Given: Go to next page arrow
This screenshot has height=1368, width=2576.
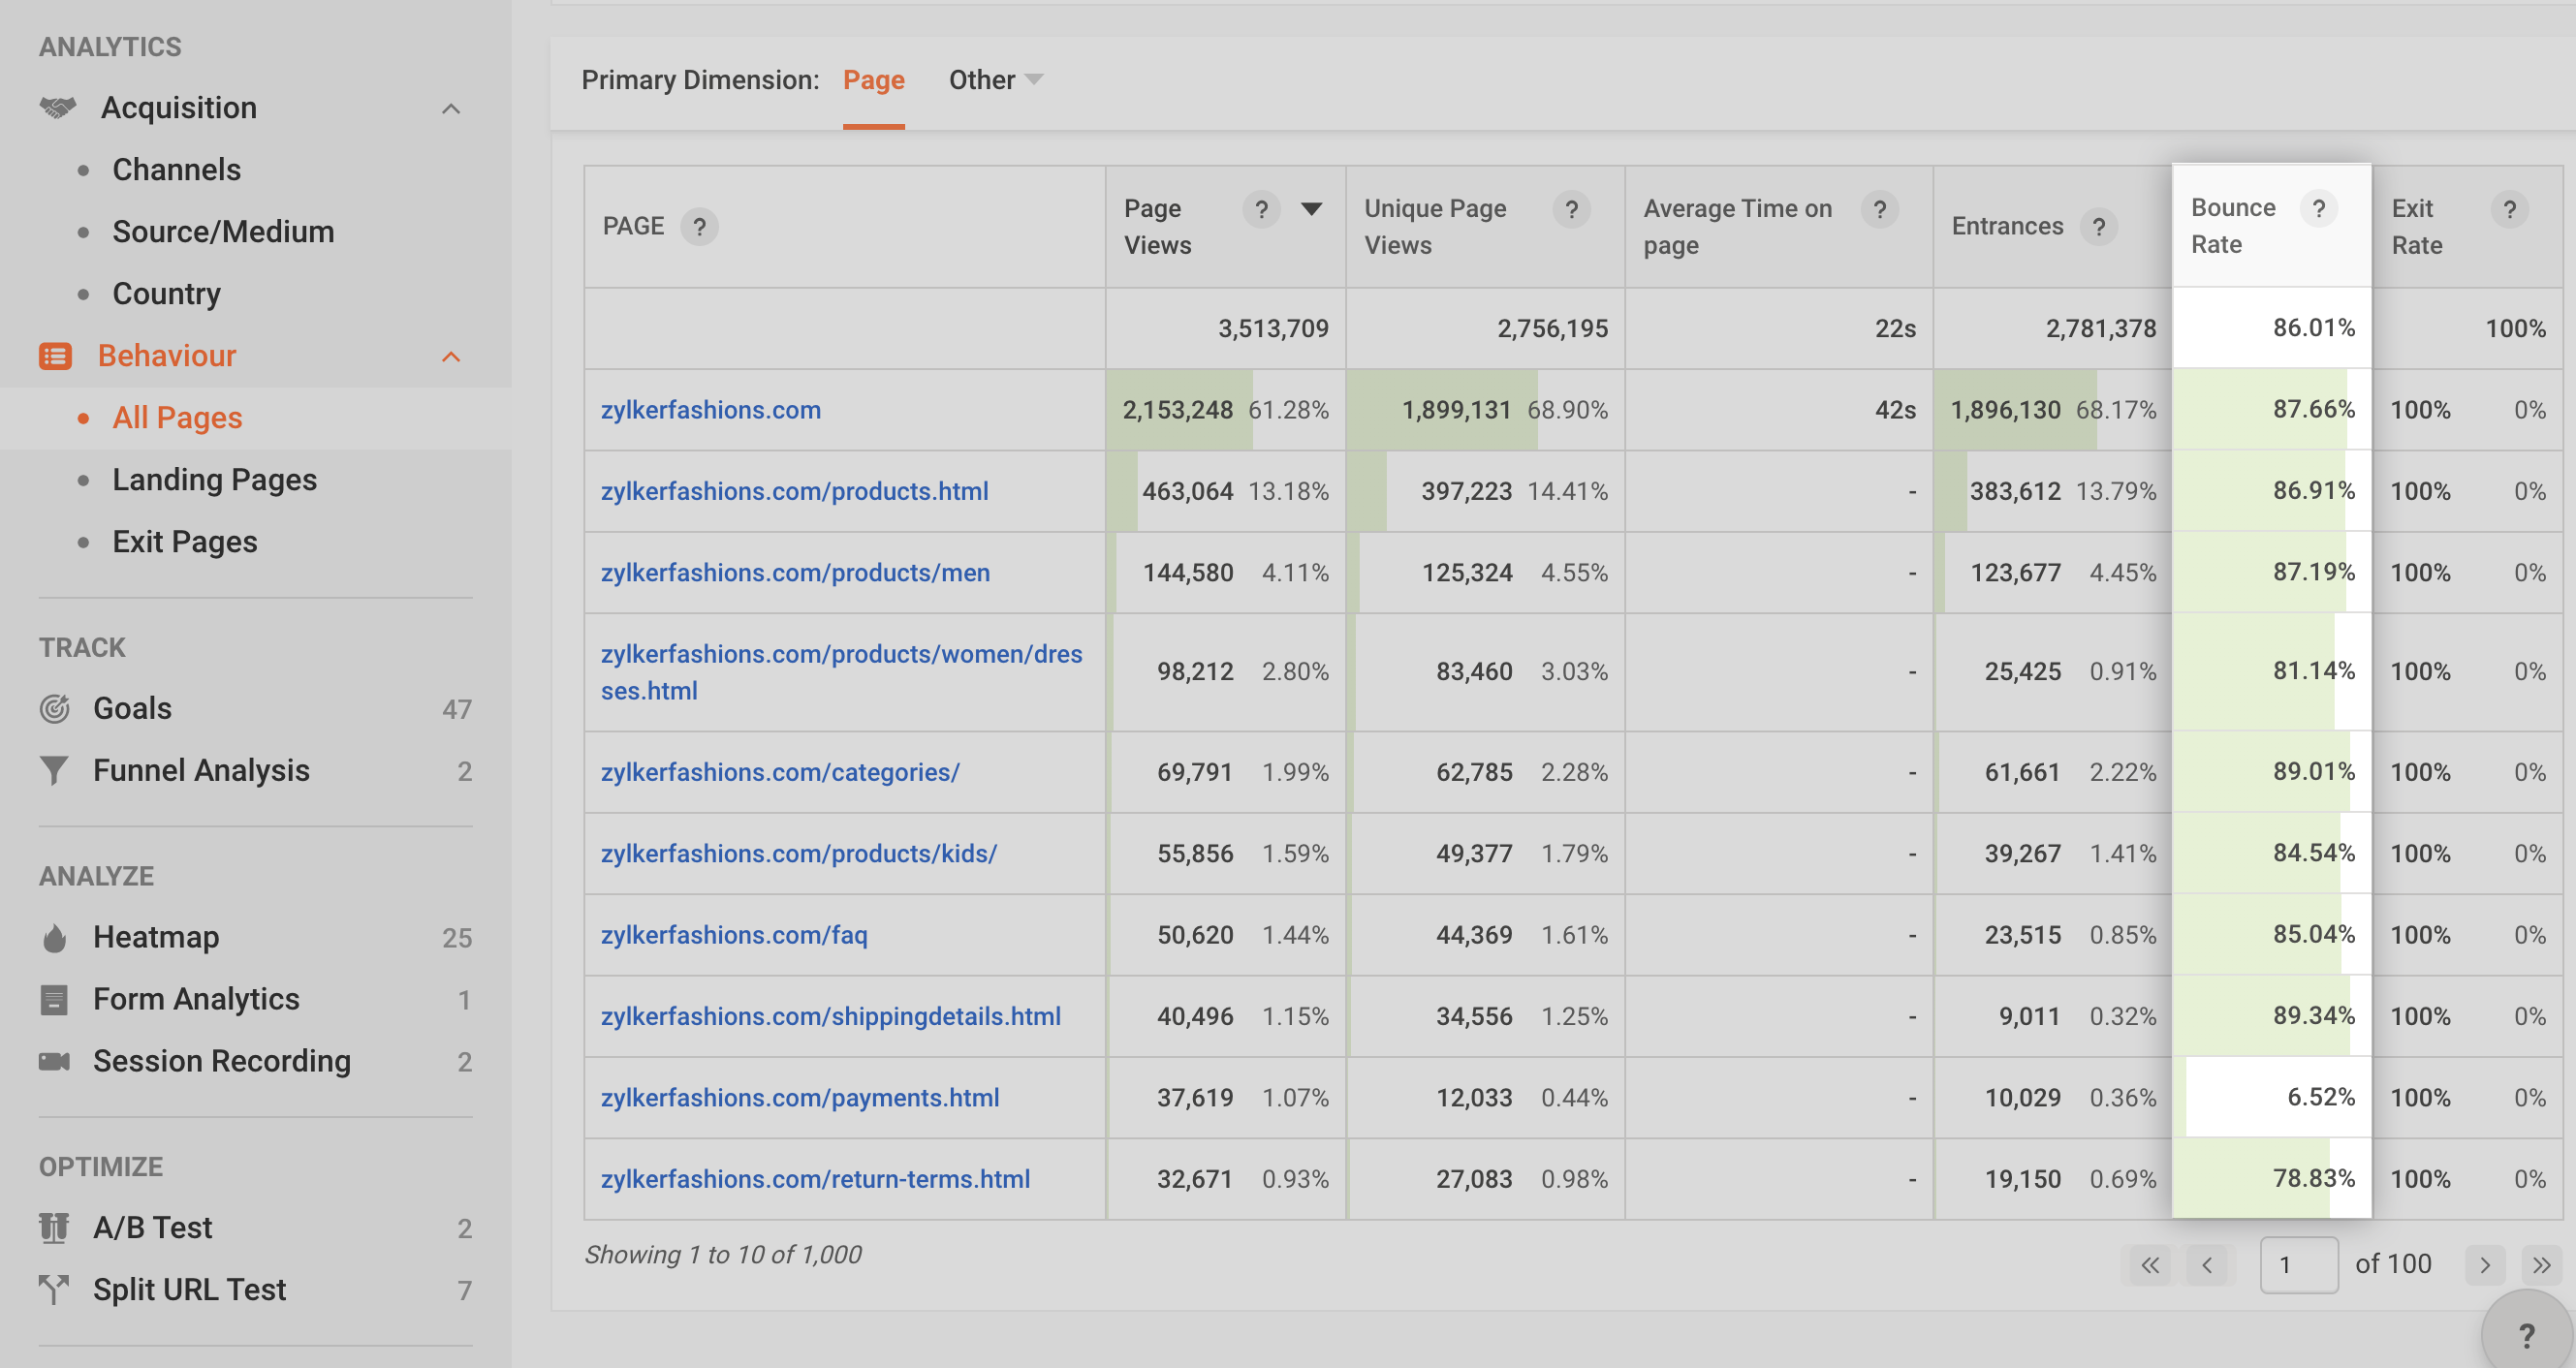Looking at the screenshot, I should point(2485,1265).
